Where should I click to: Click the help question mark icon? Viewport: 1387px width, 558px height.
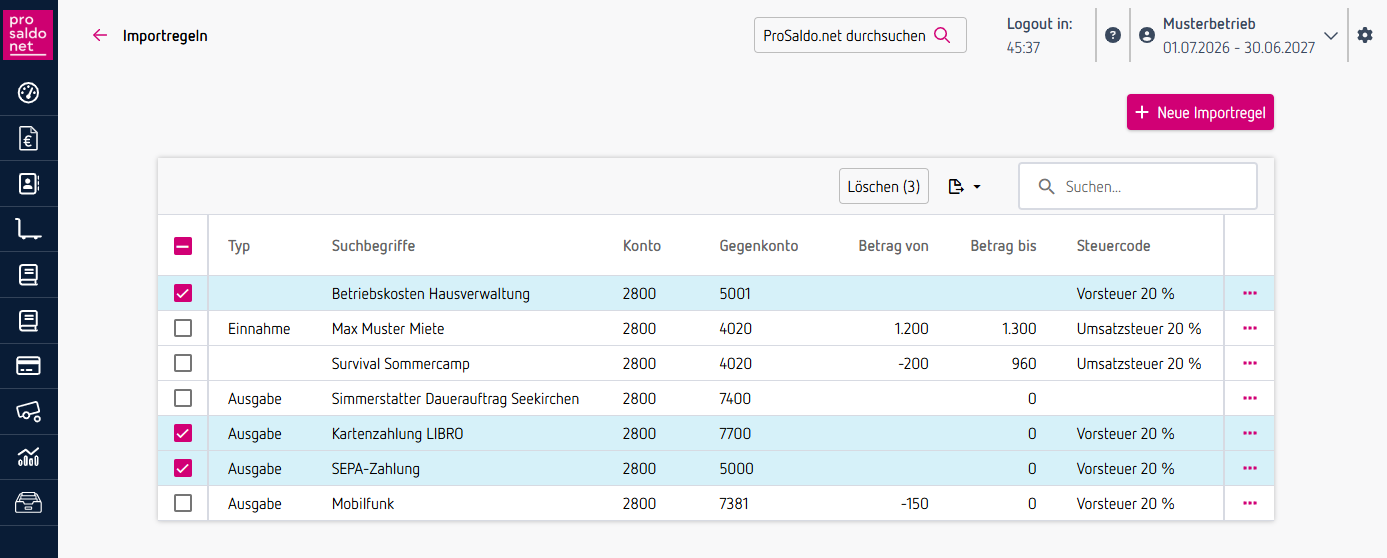coord(1113,35)
